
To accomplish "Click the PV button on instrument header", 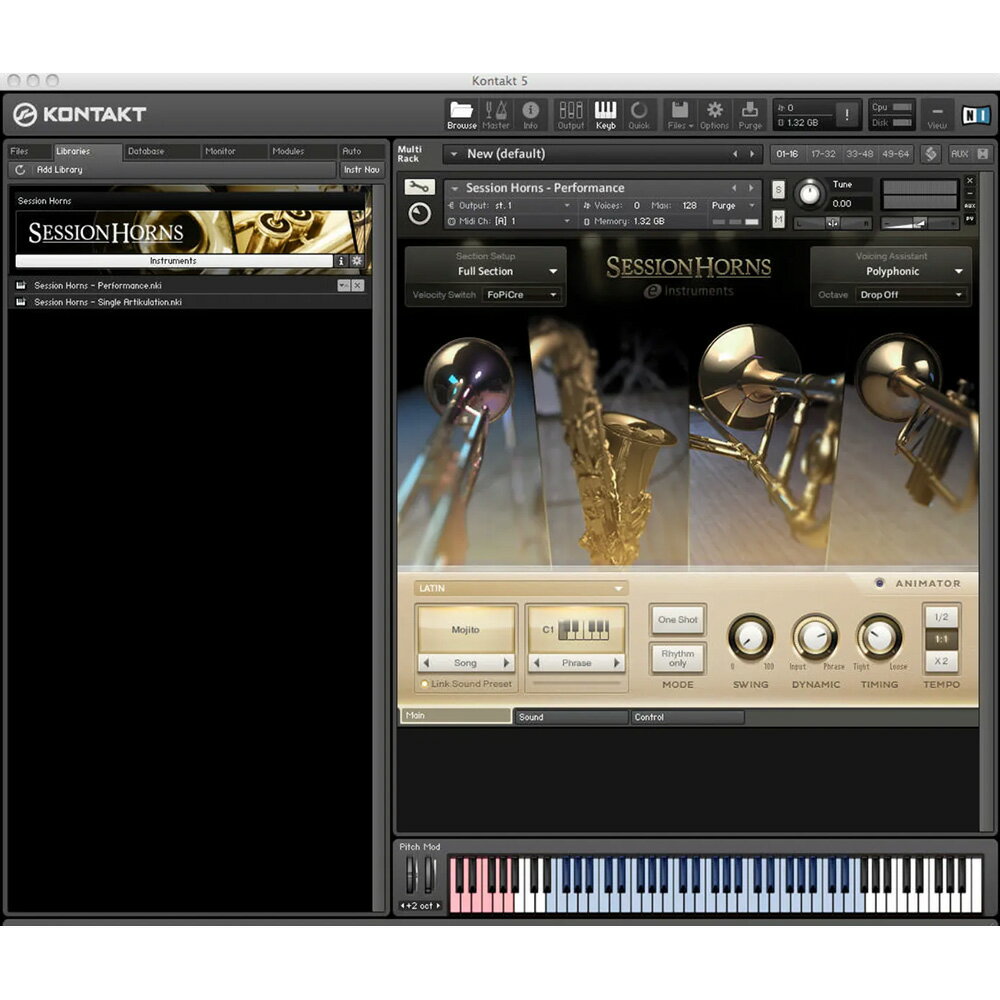I will pyautogui.click(x=969, y=219).
